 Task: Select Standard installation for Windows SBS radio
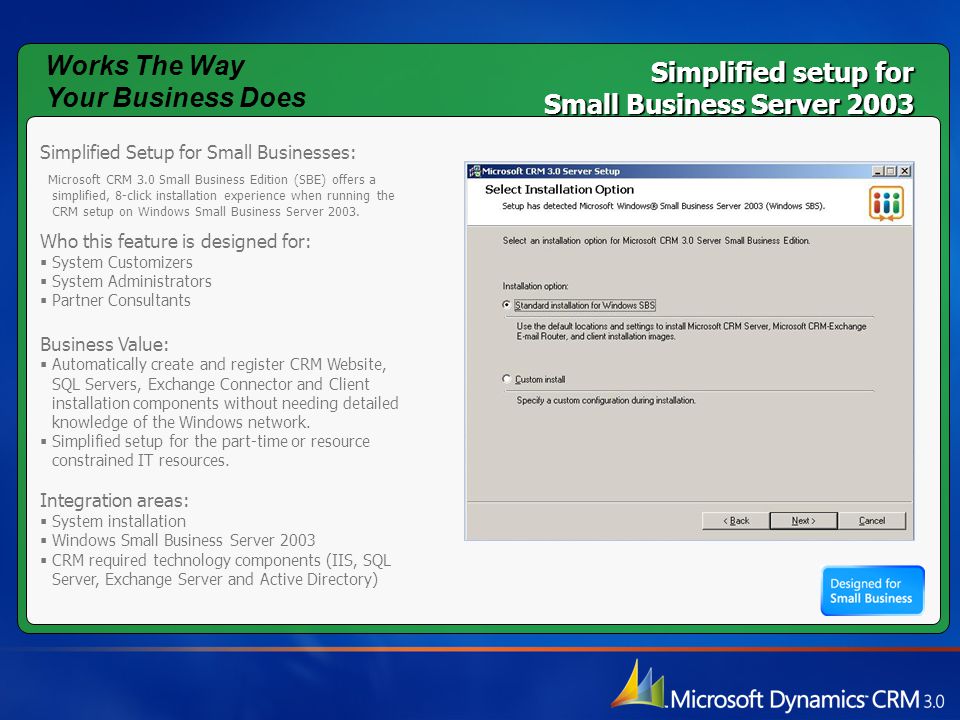tap(506, 305)
